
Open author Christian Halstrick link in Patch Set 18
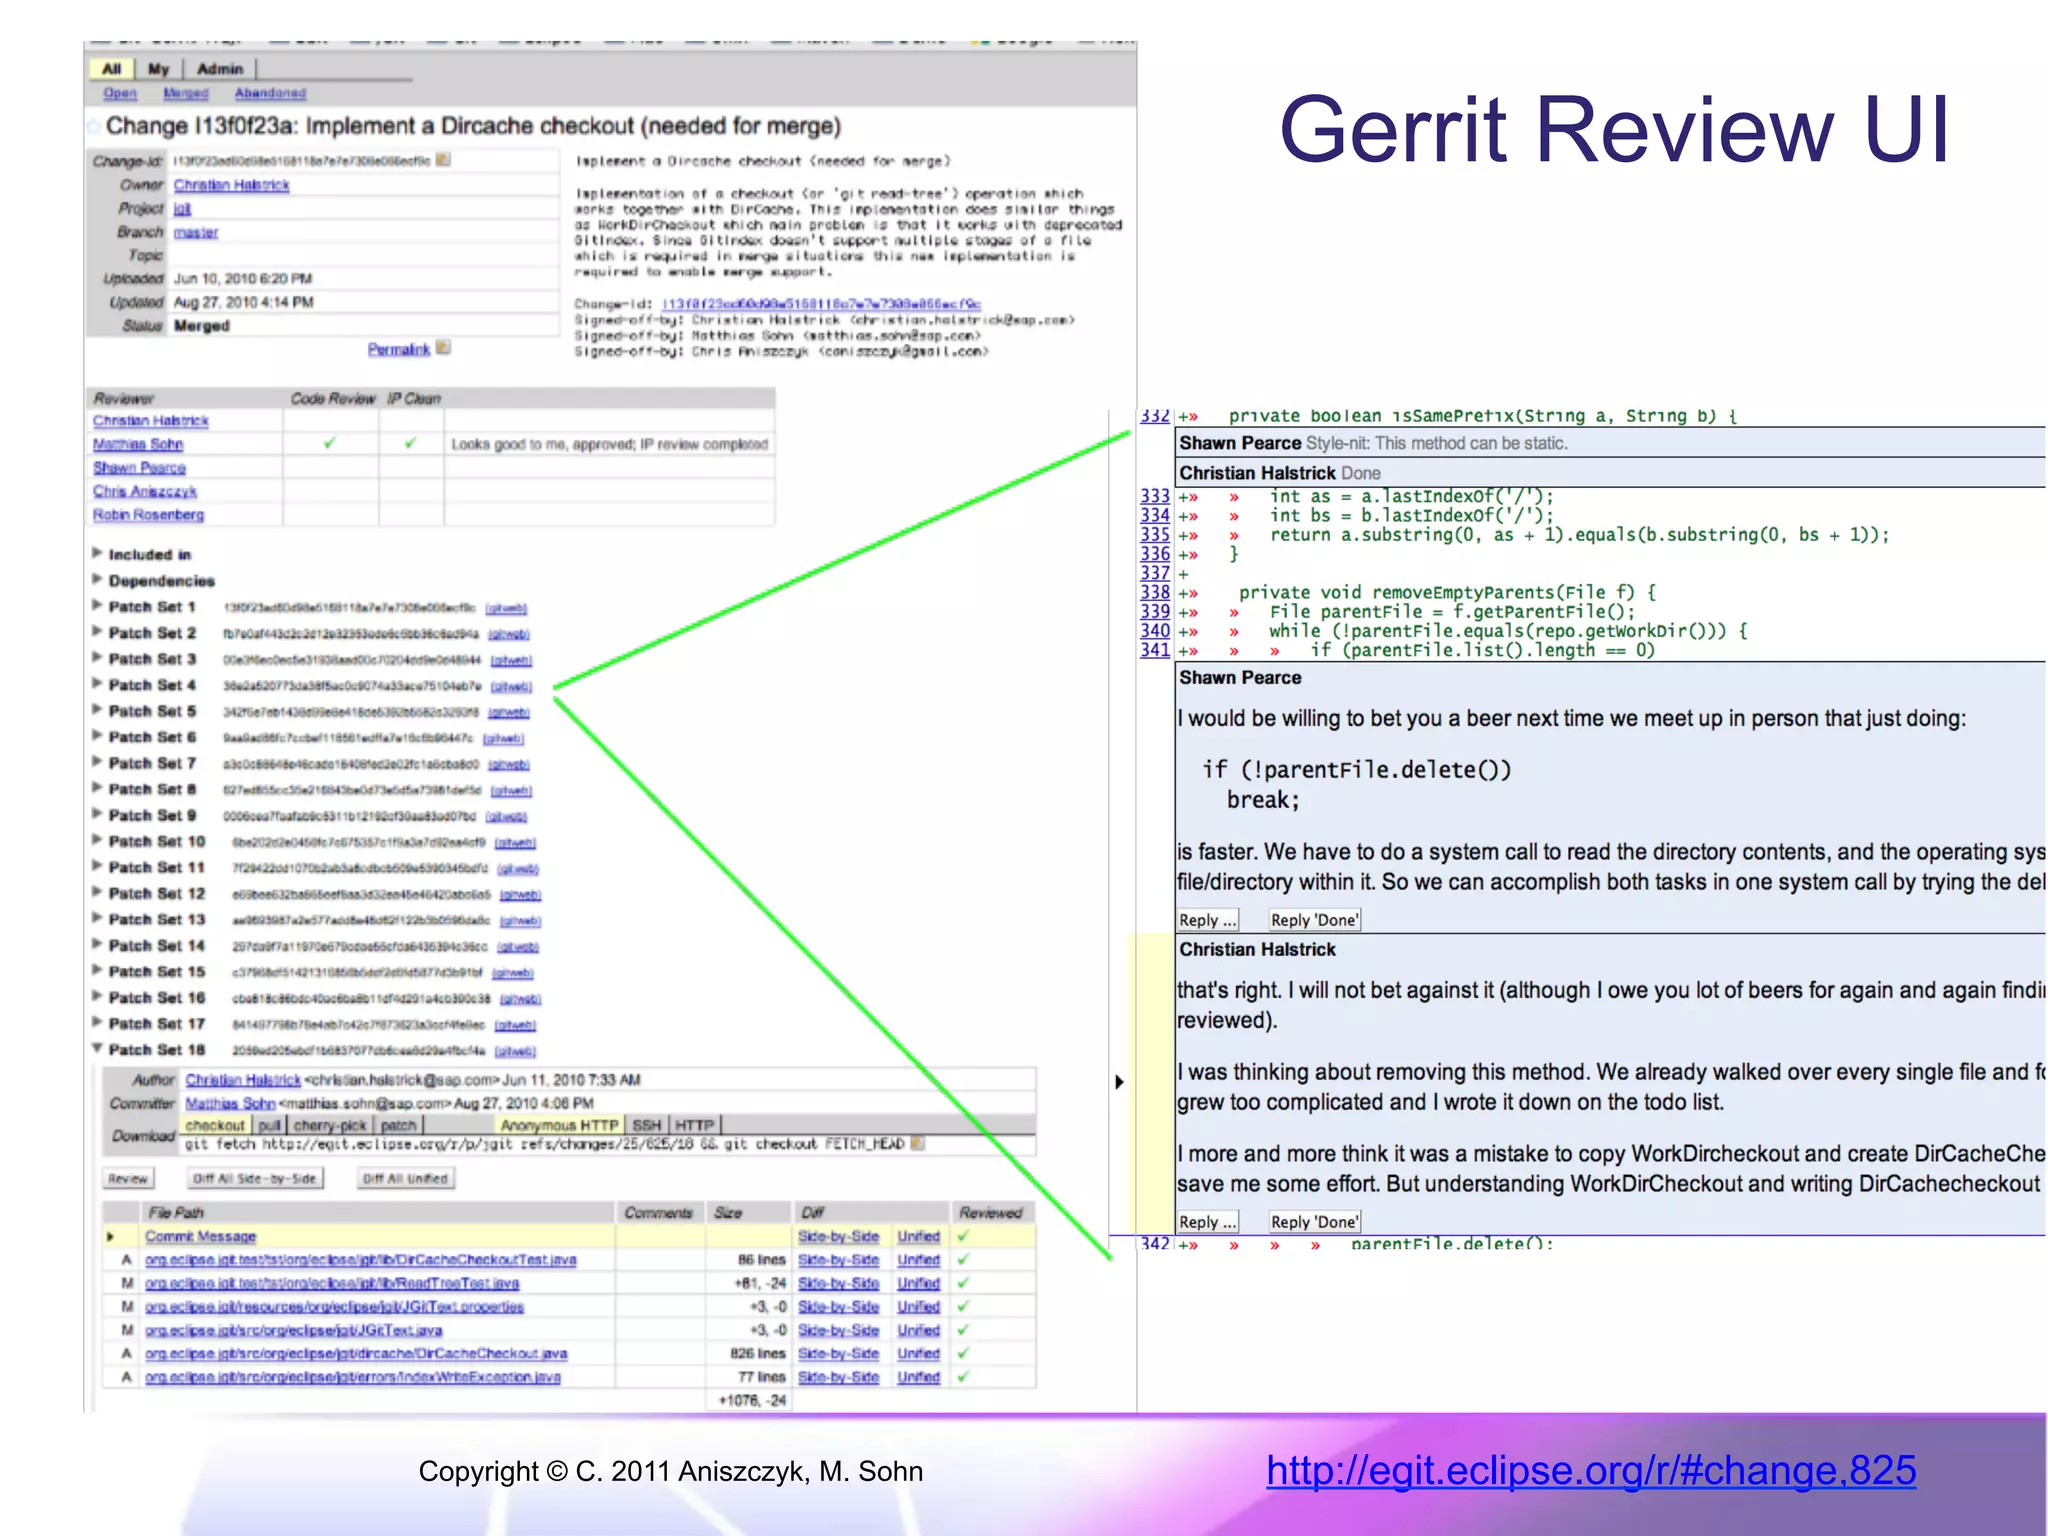coord(243,1080)
